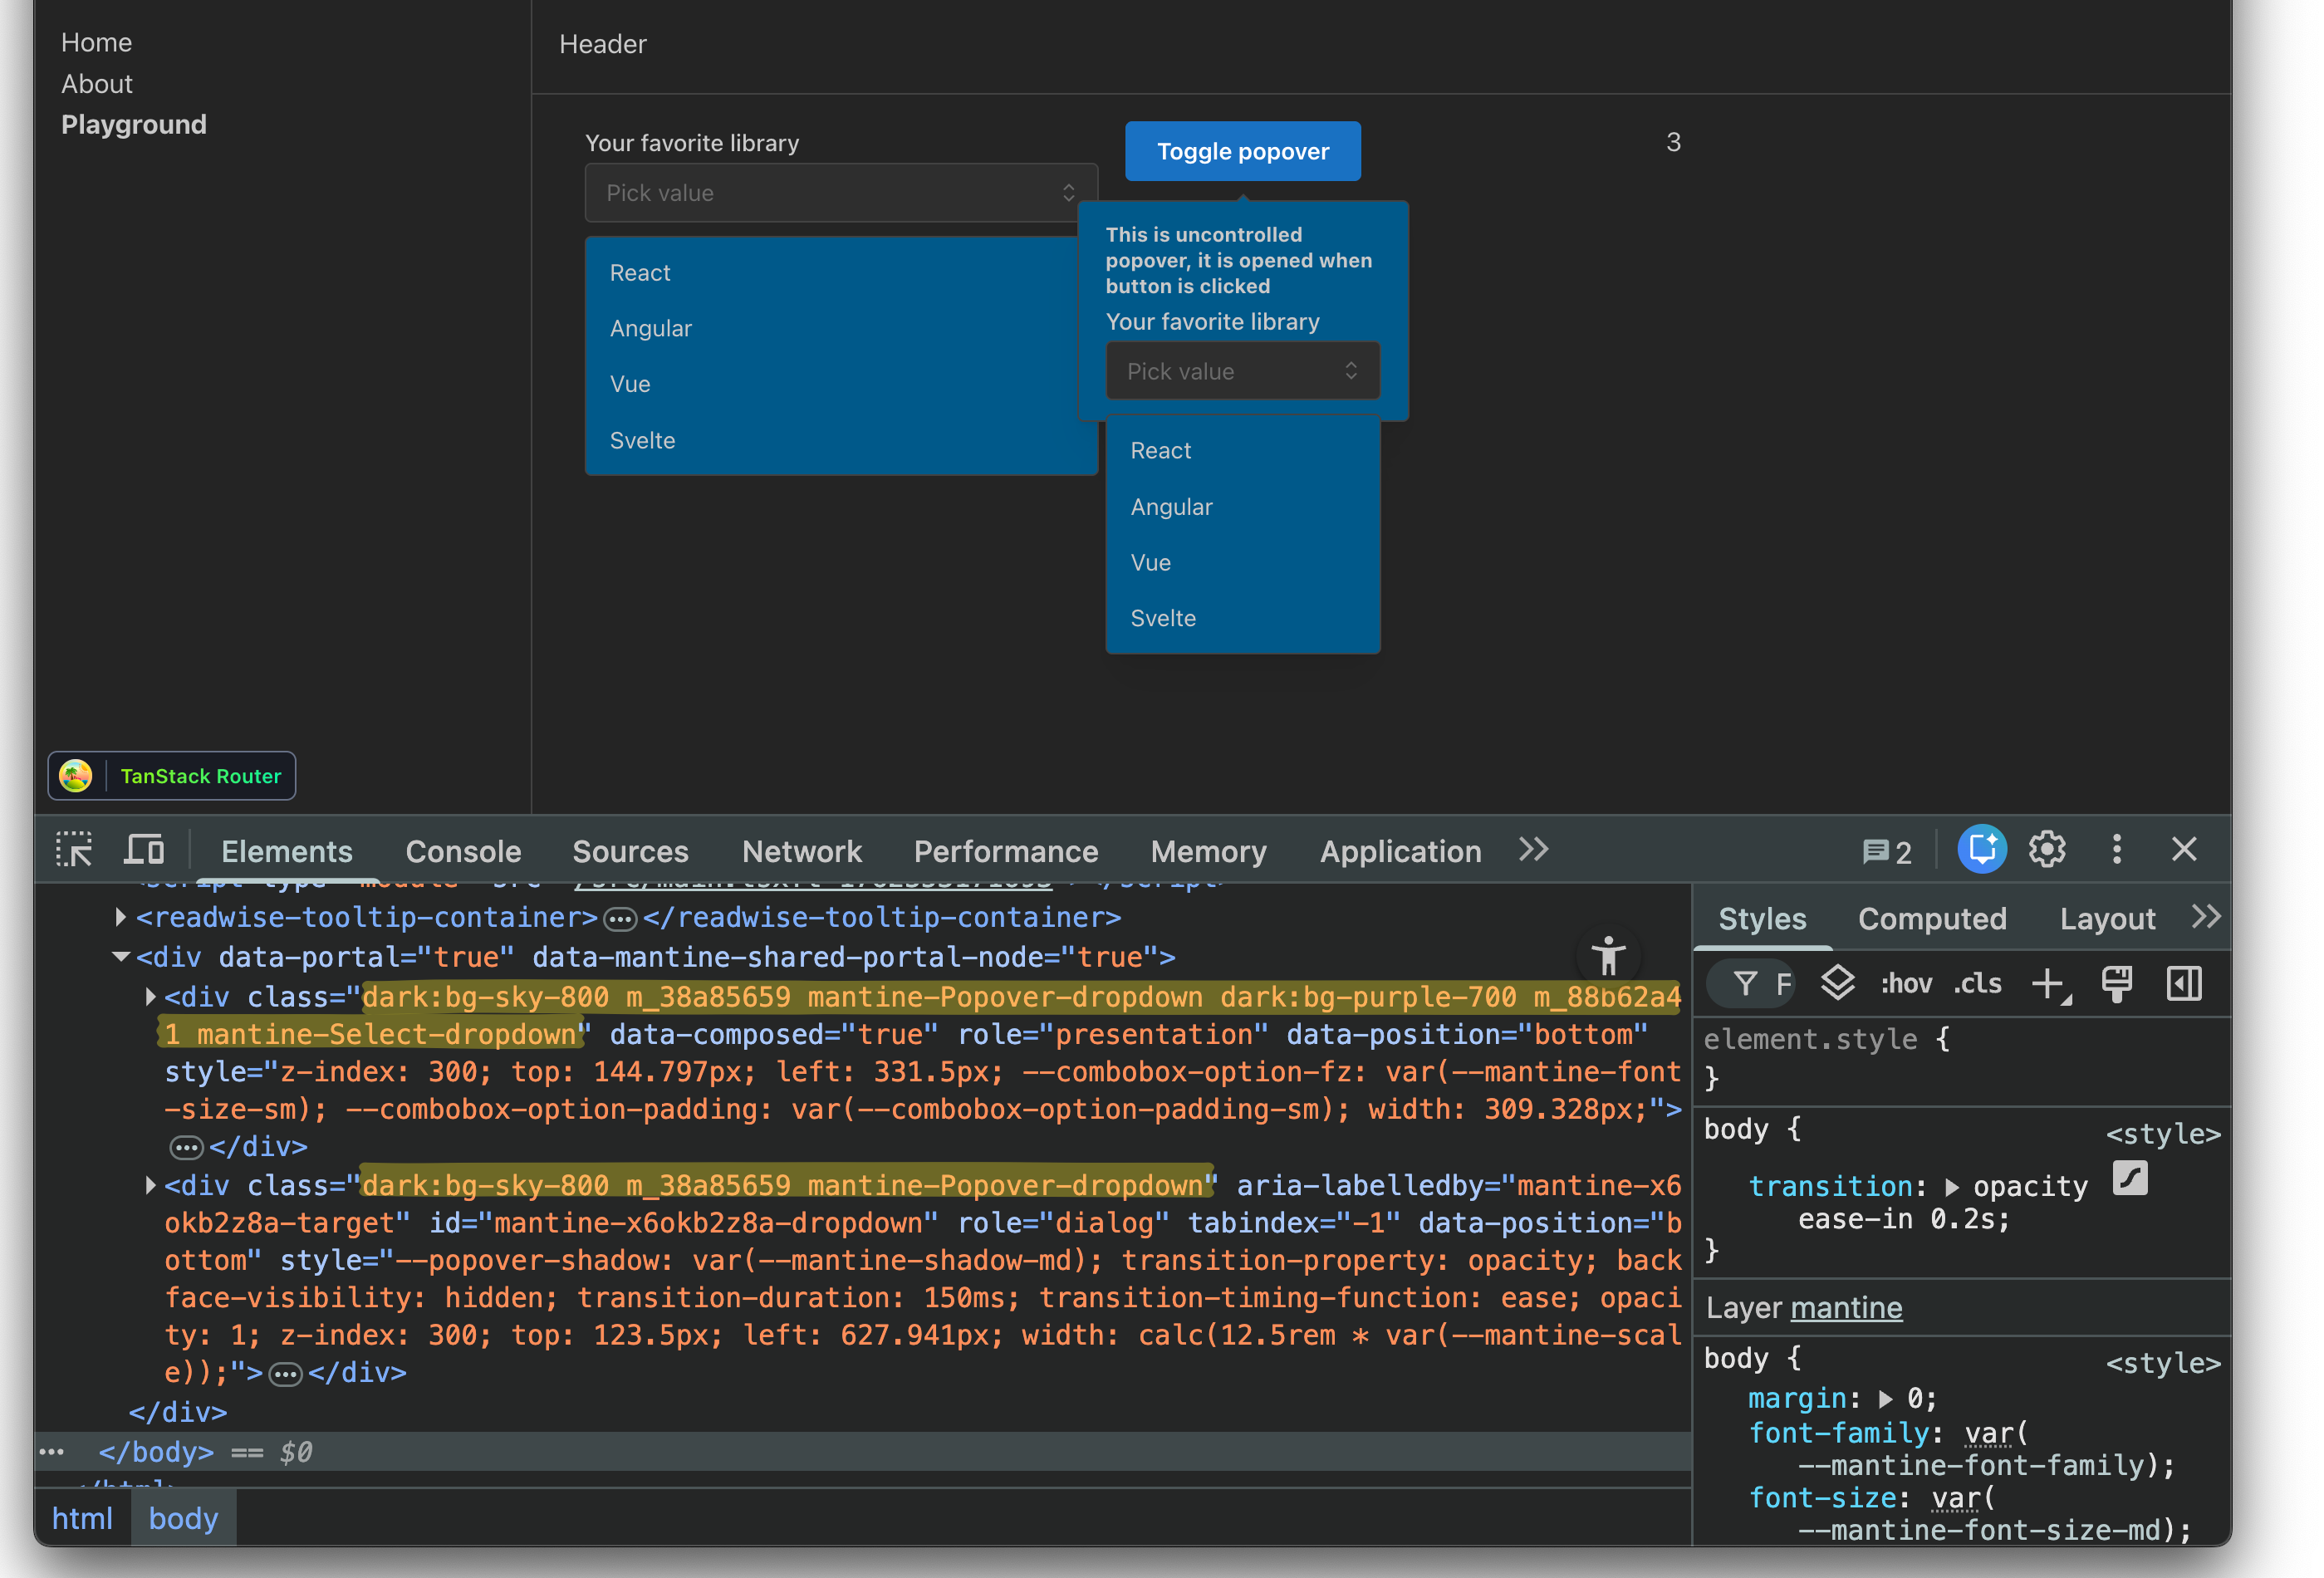This screenshot has width=2324, height=1578.
Task: Expand the readwise-tooltip-container node
Action: click(121, 917)
